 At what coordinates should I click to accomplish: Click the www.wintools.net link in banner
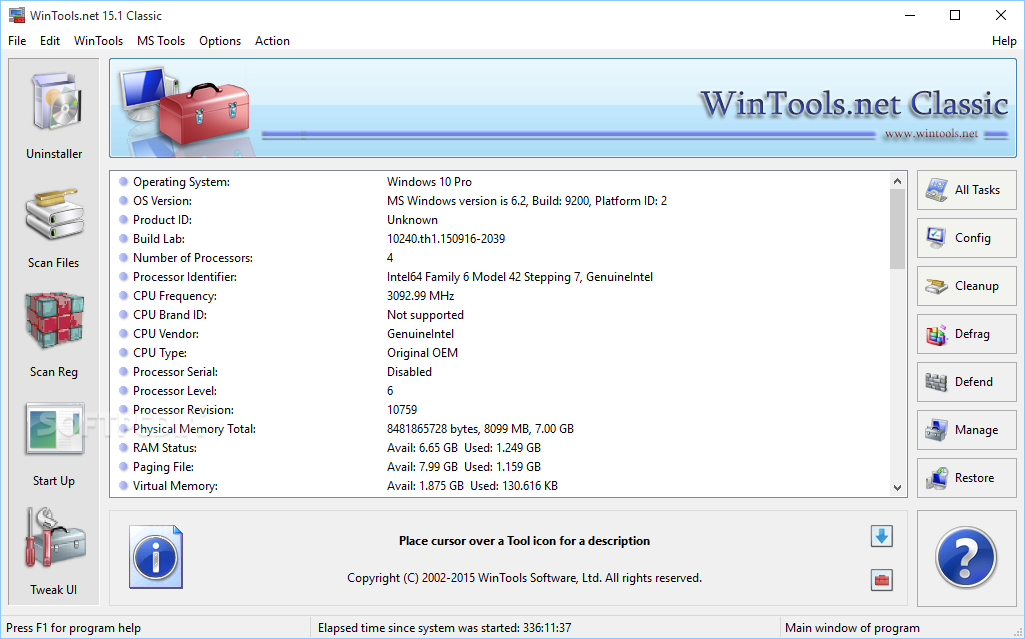[931, 134]
